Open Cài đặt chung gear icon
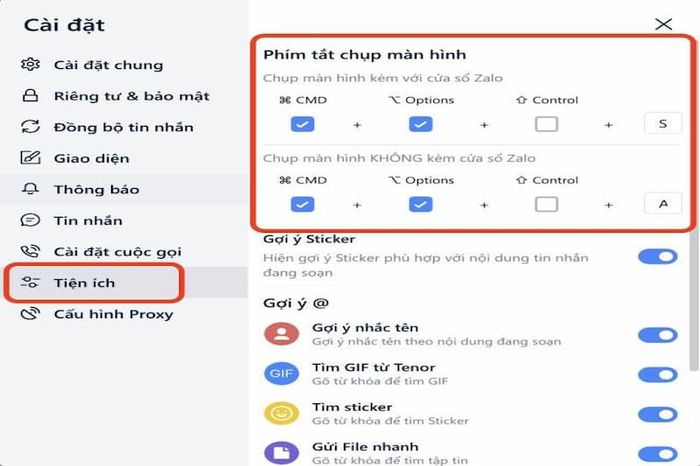This screenshot has width=700, height=466. (x=30, y=64)
